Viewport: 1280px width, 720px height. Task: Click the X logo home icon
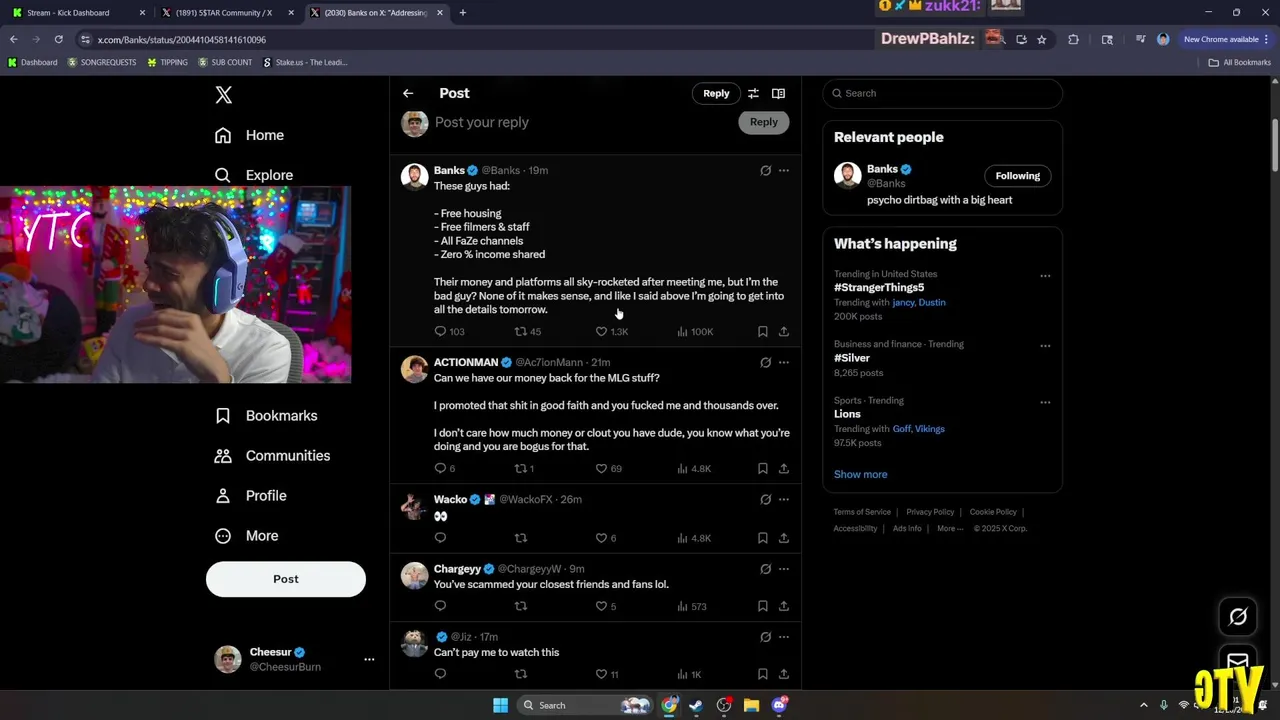224,95
